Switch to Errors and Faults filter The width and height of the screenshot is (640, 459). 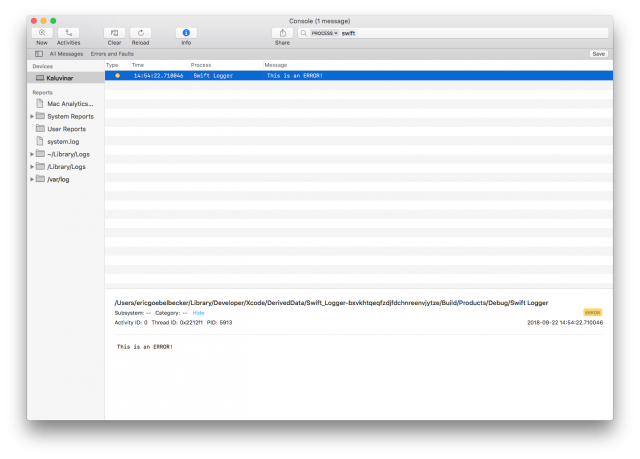coord(112,54)
